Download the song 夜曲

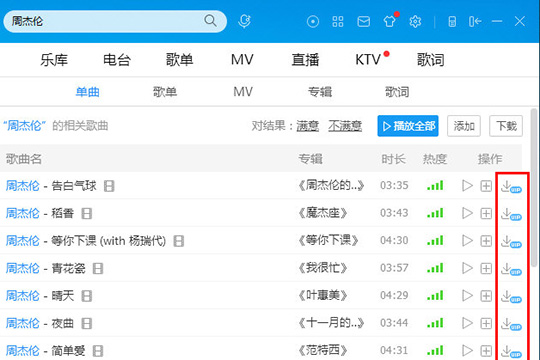pyautogui.click(x=511, y=324)
